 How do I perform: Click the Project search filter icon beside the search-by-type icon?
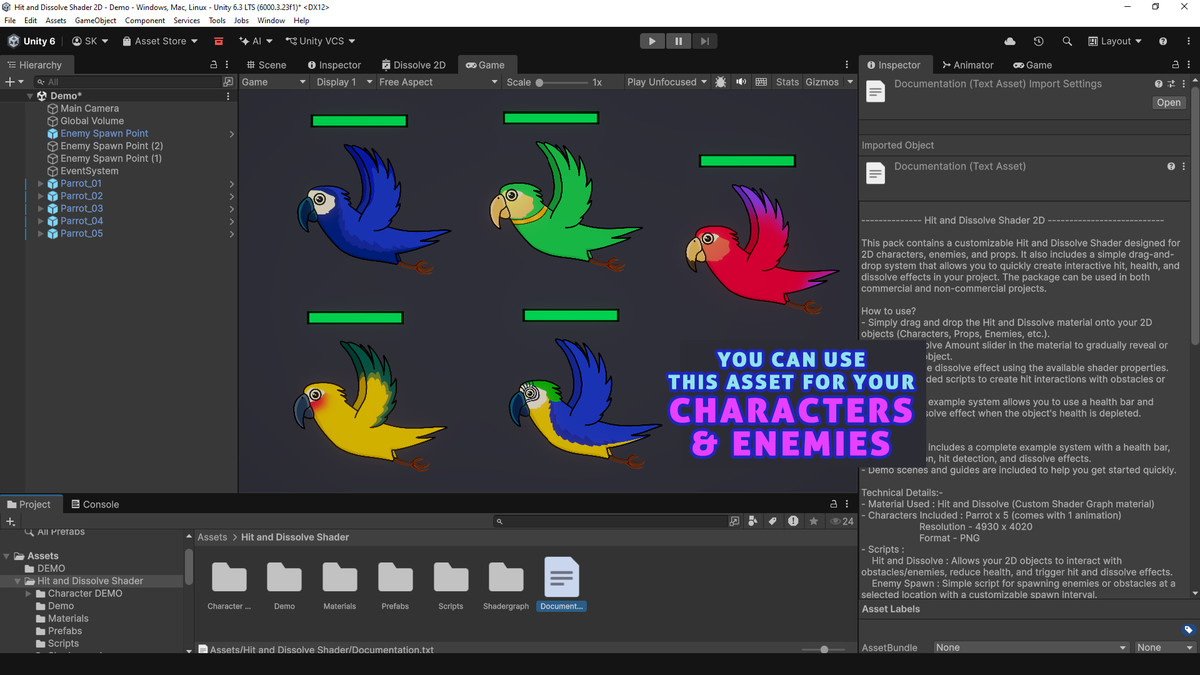coord(735,521)
